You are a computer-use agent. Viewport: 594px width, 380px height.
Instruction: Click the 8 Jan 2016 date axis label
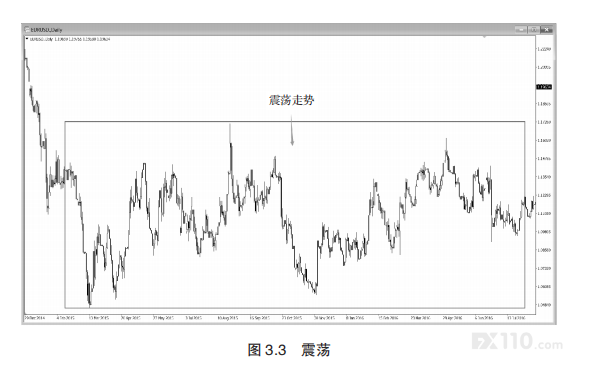(355, 318)
